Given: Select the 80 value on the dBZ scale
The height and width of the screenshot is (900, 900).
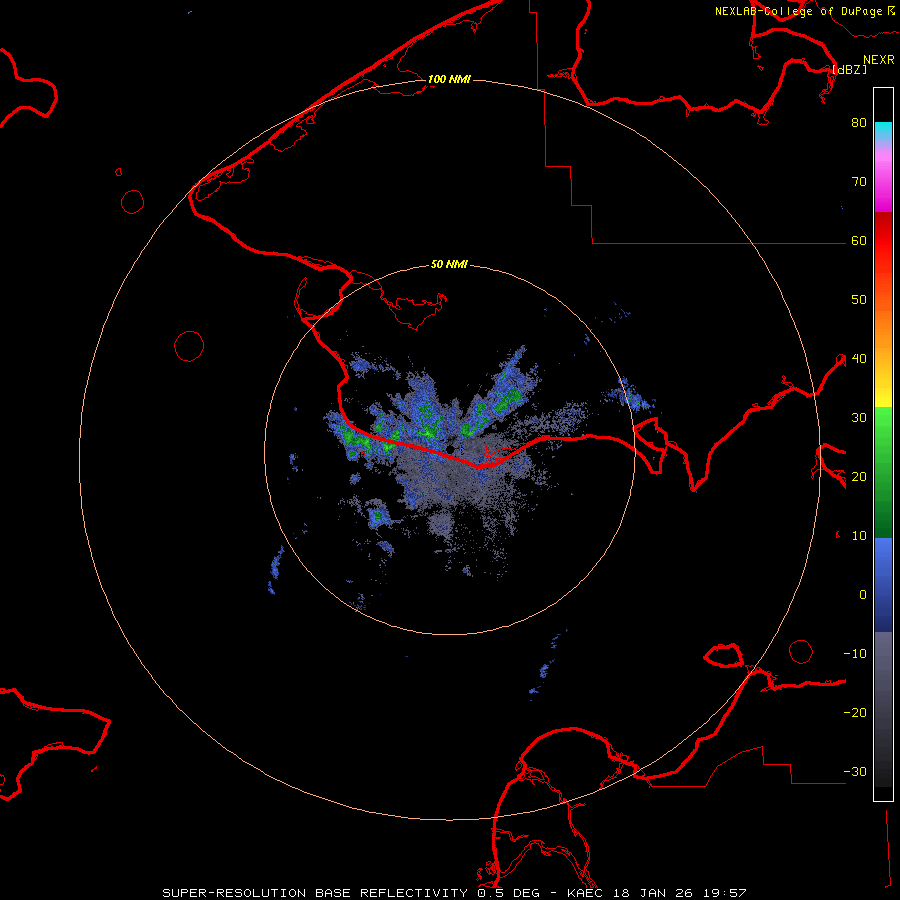Looking at the screenshot, I should (859, 122).
